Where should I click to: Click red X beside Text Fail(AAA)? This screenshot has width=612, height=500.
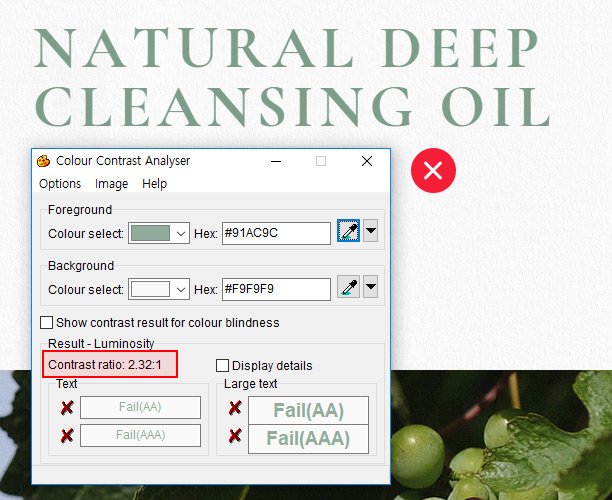pyautogui.click(x=67, y=435)
